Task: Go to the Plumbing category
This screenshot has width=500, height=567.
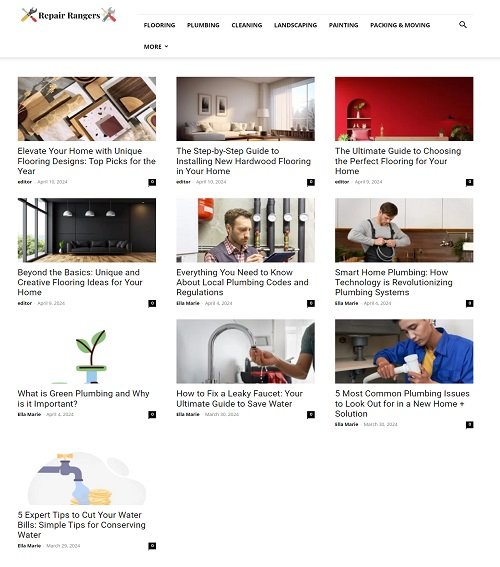Action: 203,25
